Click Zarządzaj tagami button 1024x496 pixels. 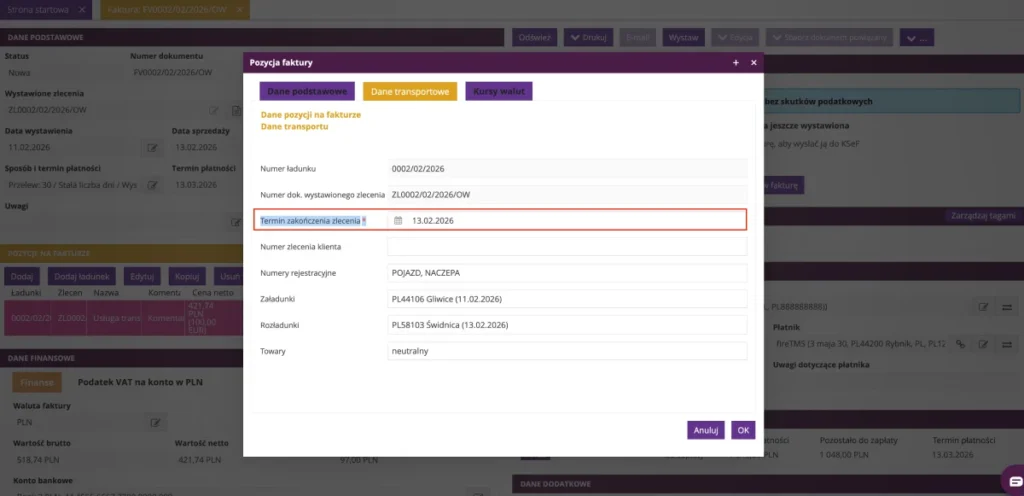984,216
